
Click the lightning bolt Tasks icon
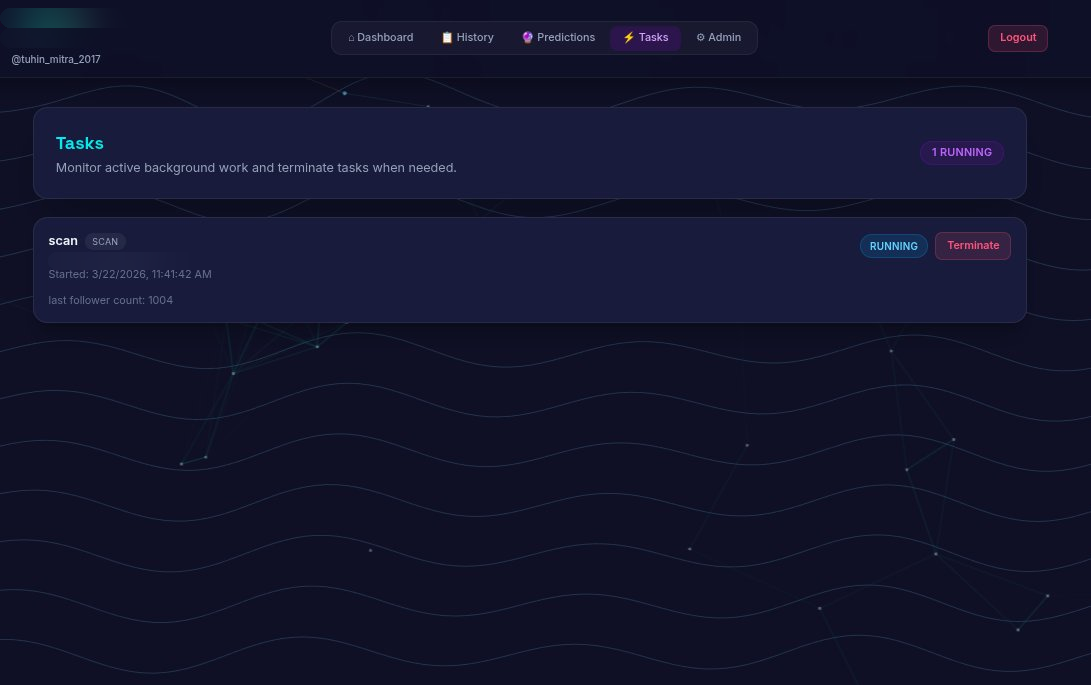[x=628, y=38]
